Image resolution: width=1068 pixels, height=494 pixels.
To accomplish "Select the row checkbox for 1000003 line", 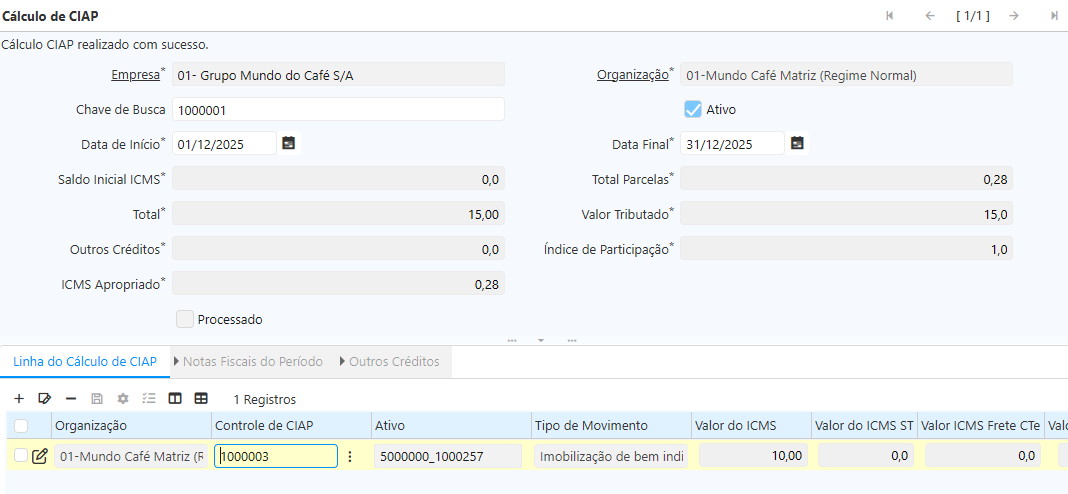I will [x=21, y=455].
